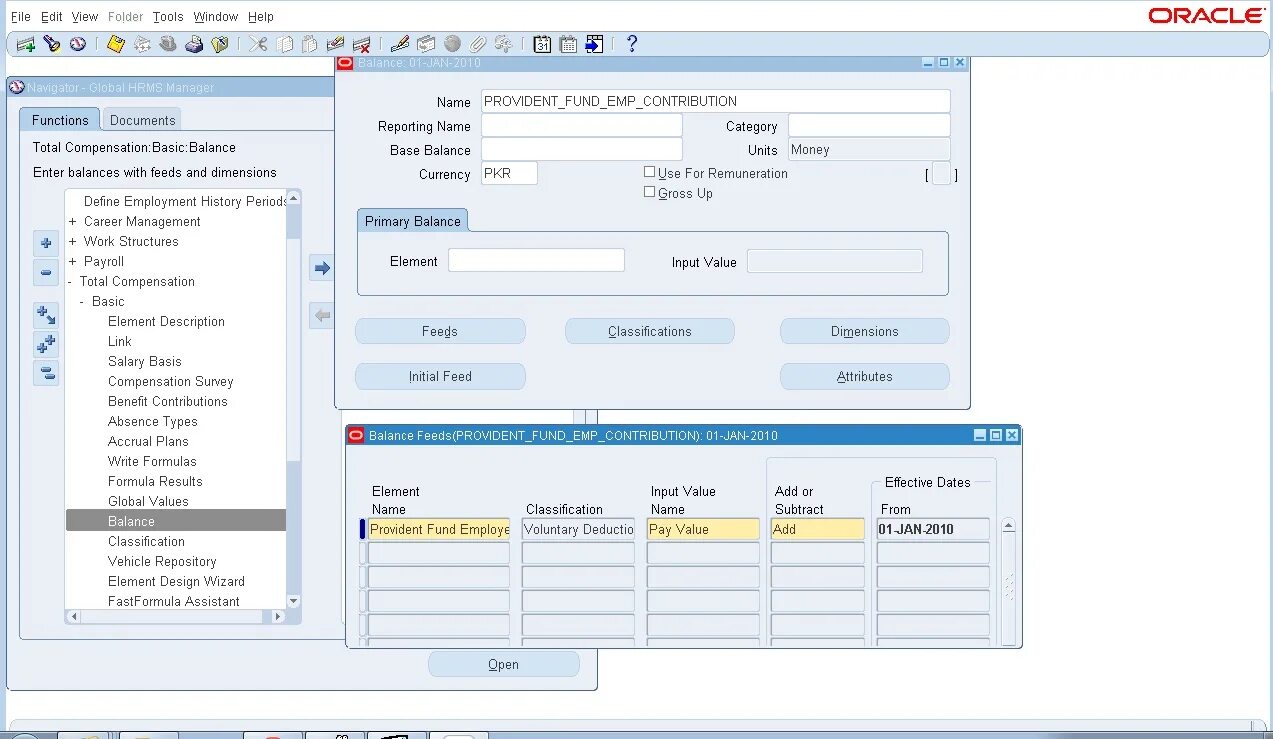1273x739 pixels.
Task: Click the Navigator function list vertical scrollbar
Action: (x=293, y=400)
